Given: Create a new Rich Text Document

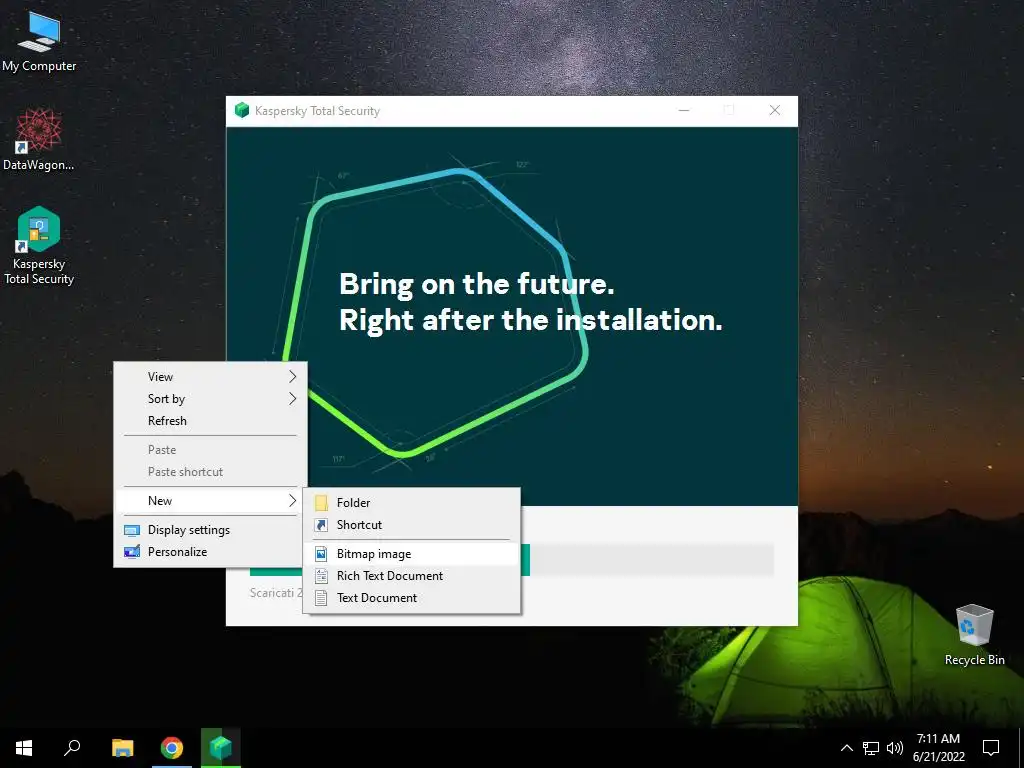Looking at the screenshot, I should pyautogui.click(x=412, y=576).
